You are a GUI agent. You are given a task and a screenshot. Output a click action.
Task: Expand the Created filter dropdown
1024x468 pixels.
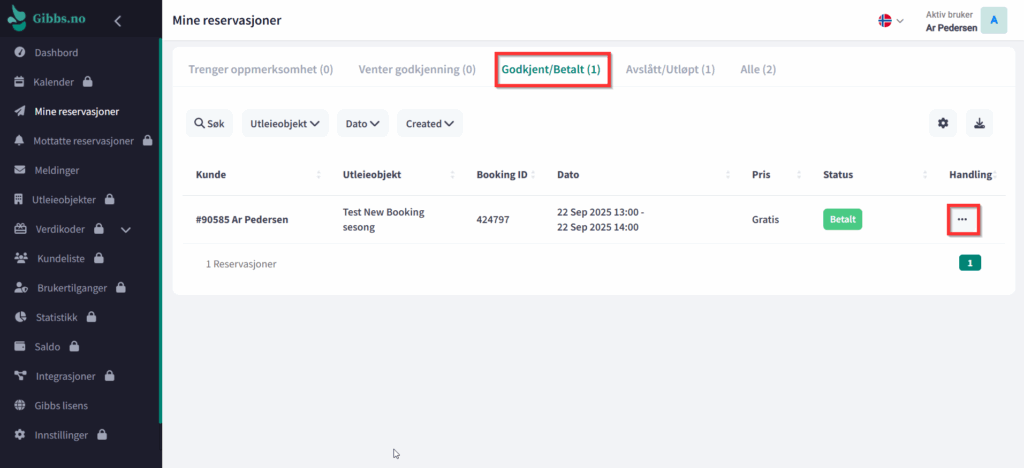tap(429, 124)
